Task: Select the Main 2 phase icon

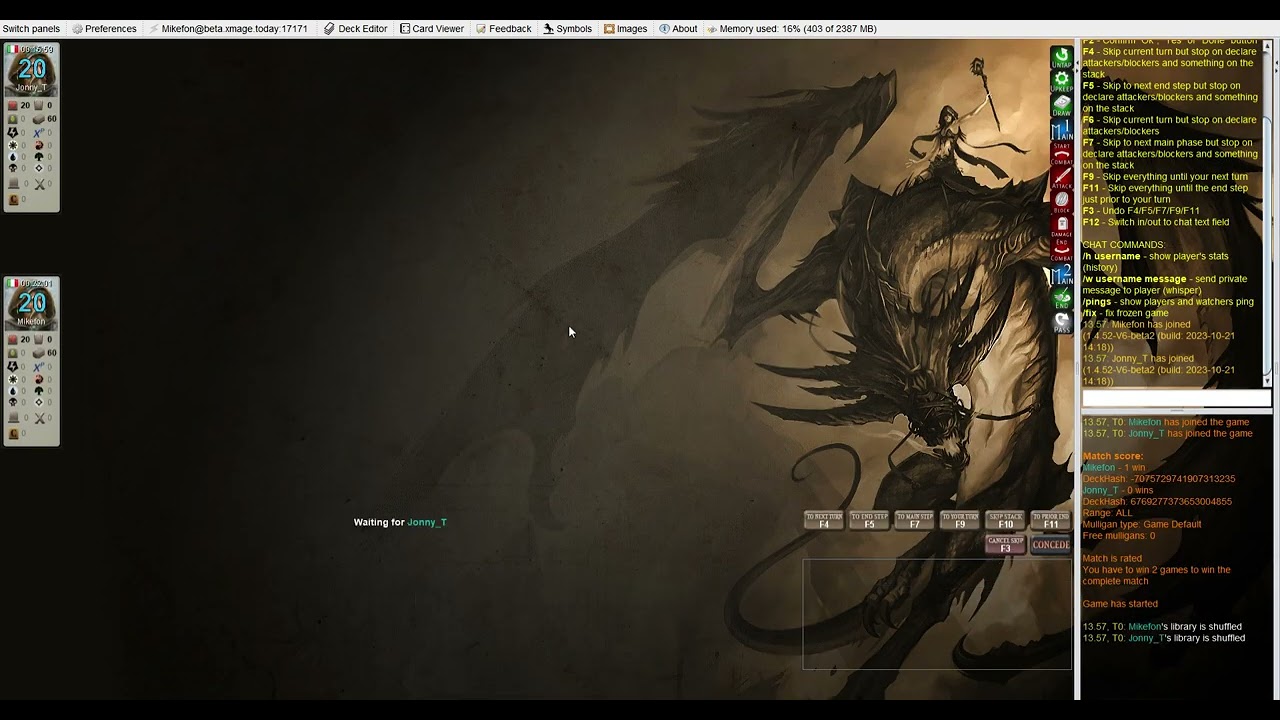Action: (1061, 274)
